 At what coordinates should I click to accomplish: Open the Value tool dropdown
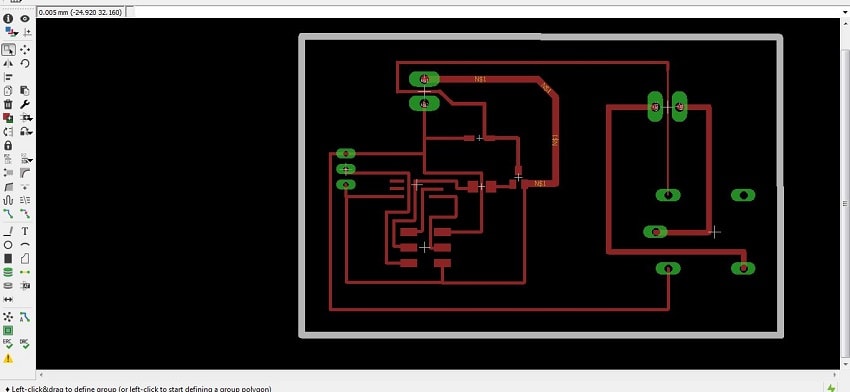26,159
